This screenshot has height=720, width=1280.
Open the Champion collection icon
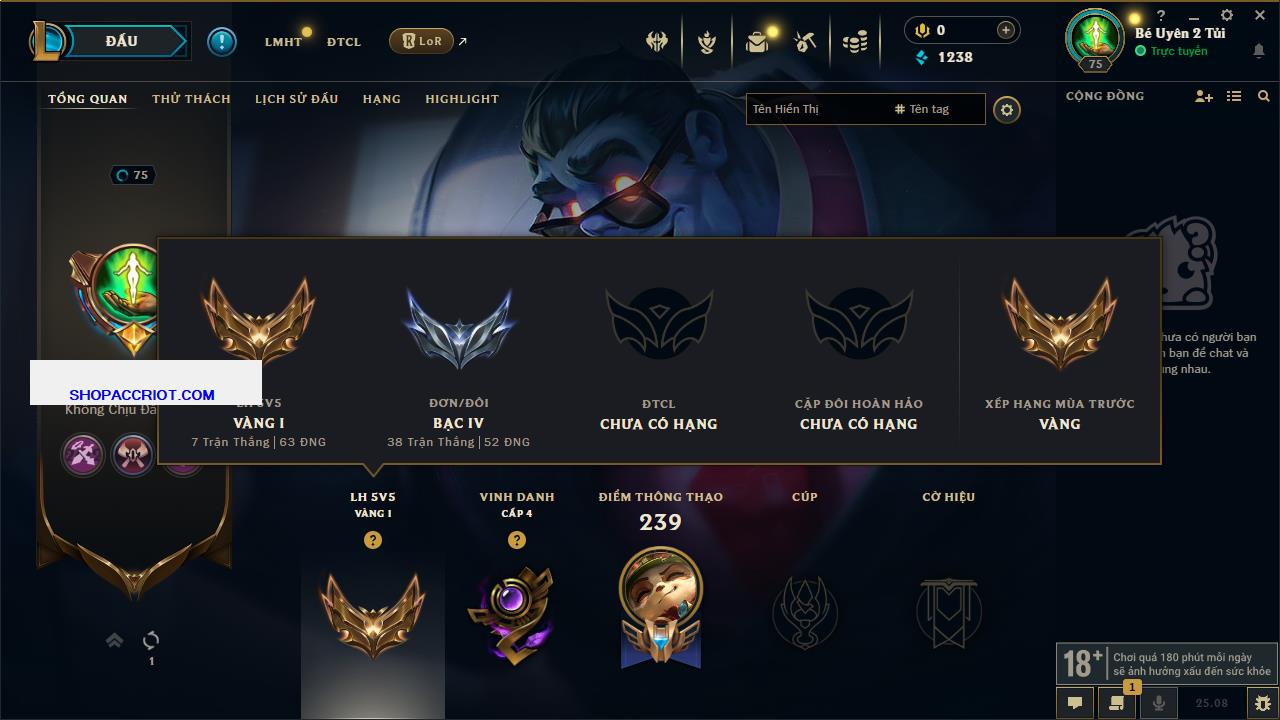707,42
